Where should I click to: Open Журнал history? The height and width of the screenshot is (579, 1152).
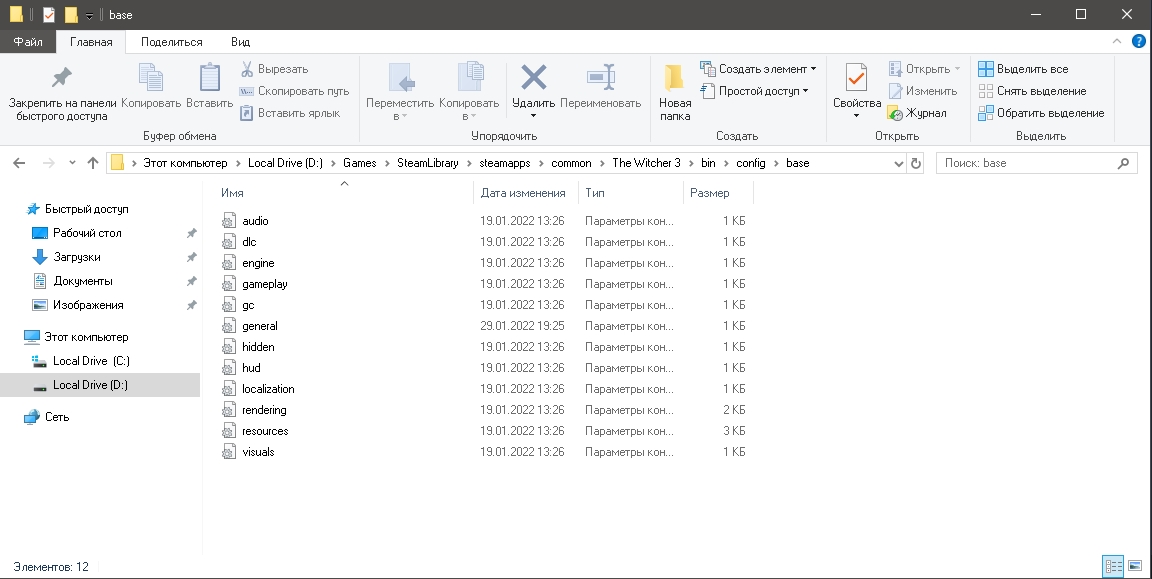[917, 113]
